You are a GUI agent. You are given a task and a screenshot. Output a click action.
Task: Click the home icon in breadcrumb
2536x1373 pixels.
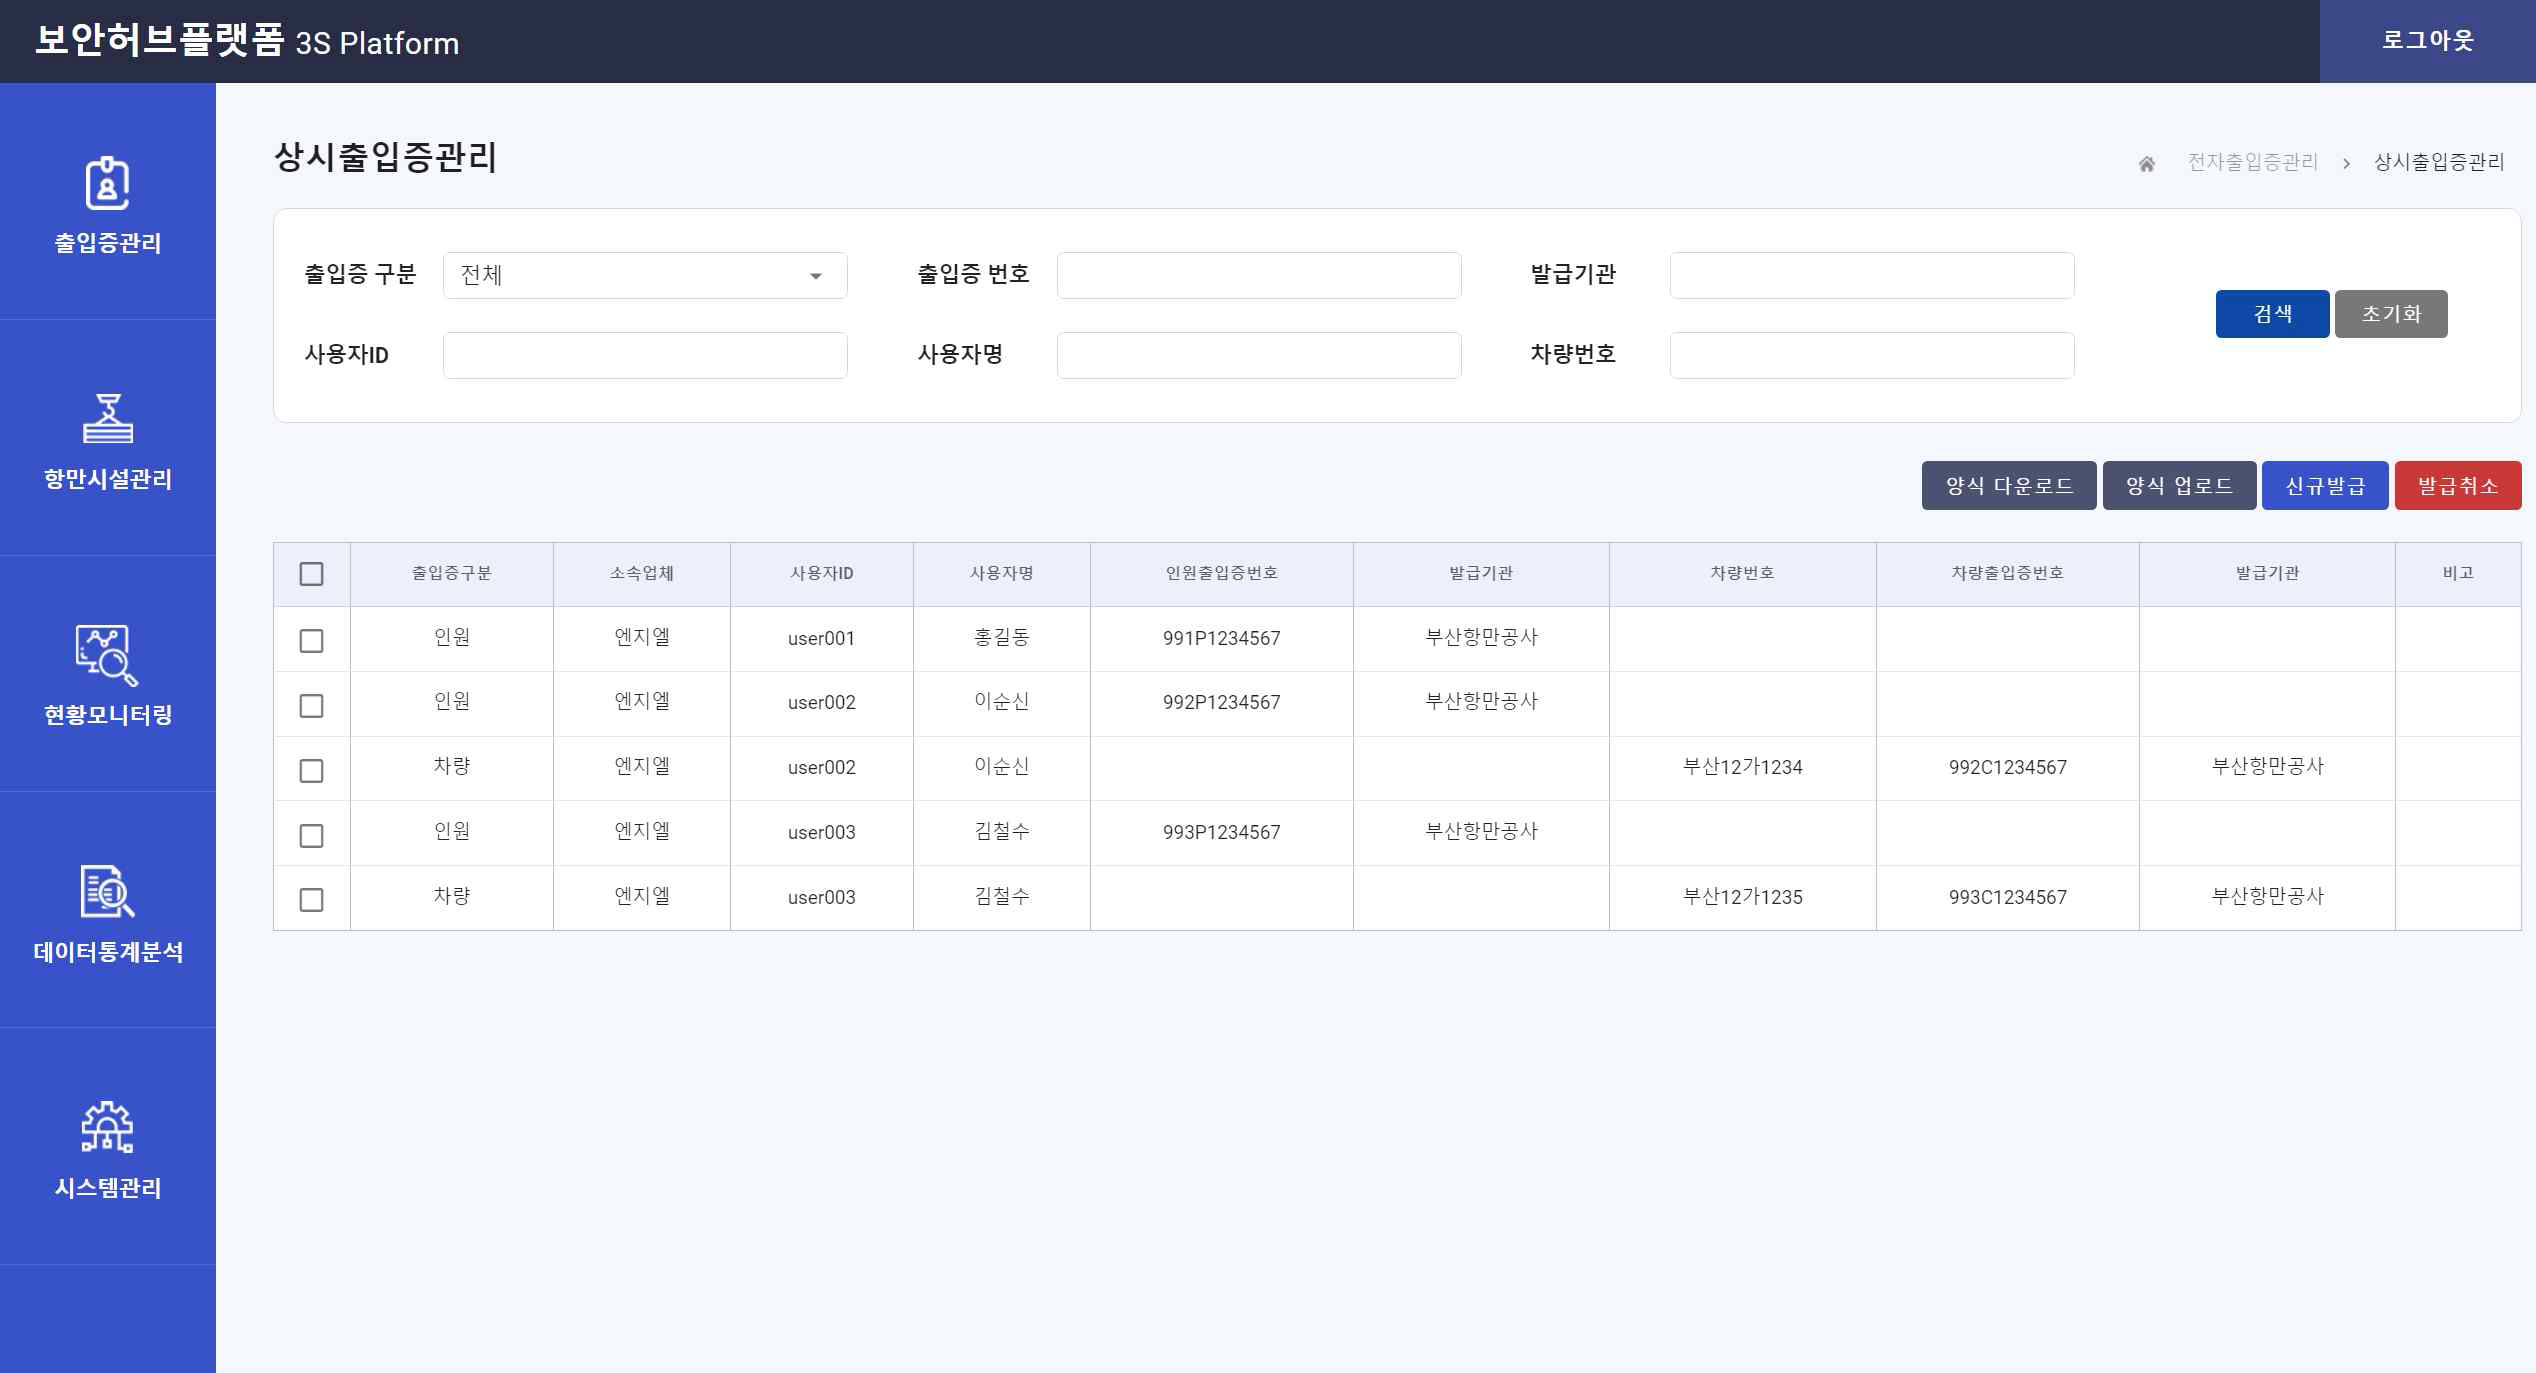pyautogui.click(x=2146, y=163)
